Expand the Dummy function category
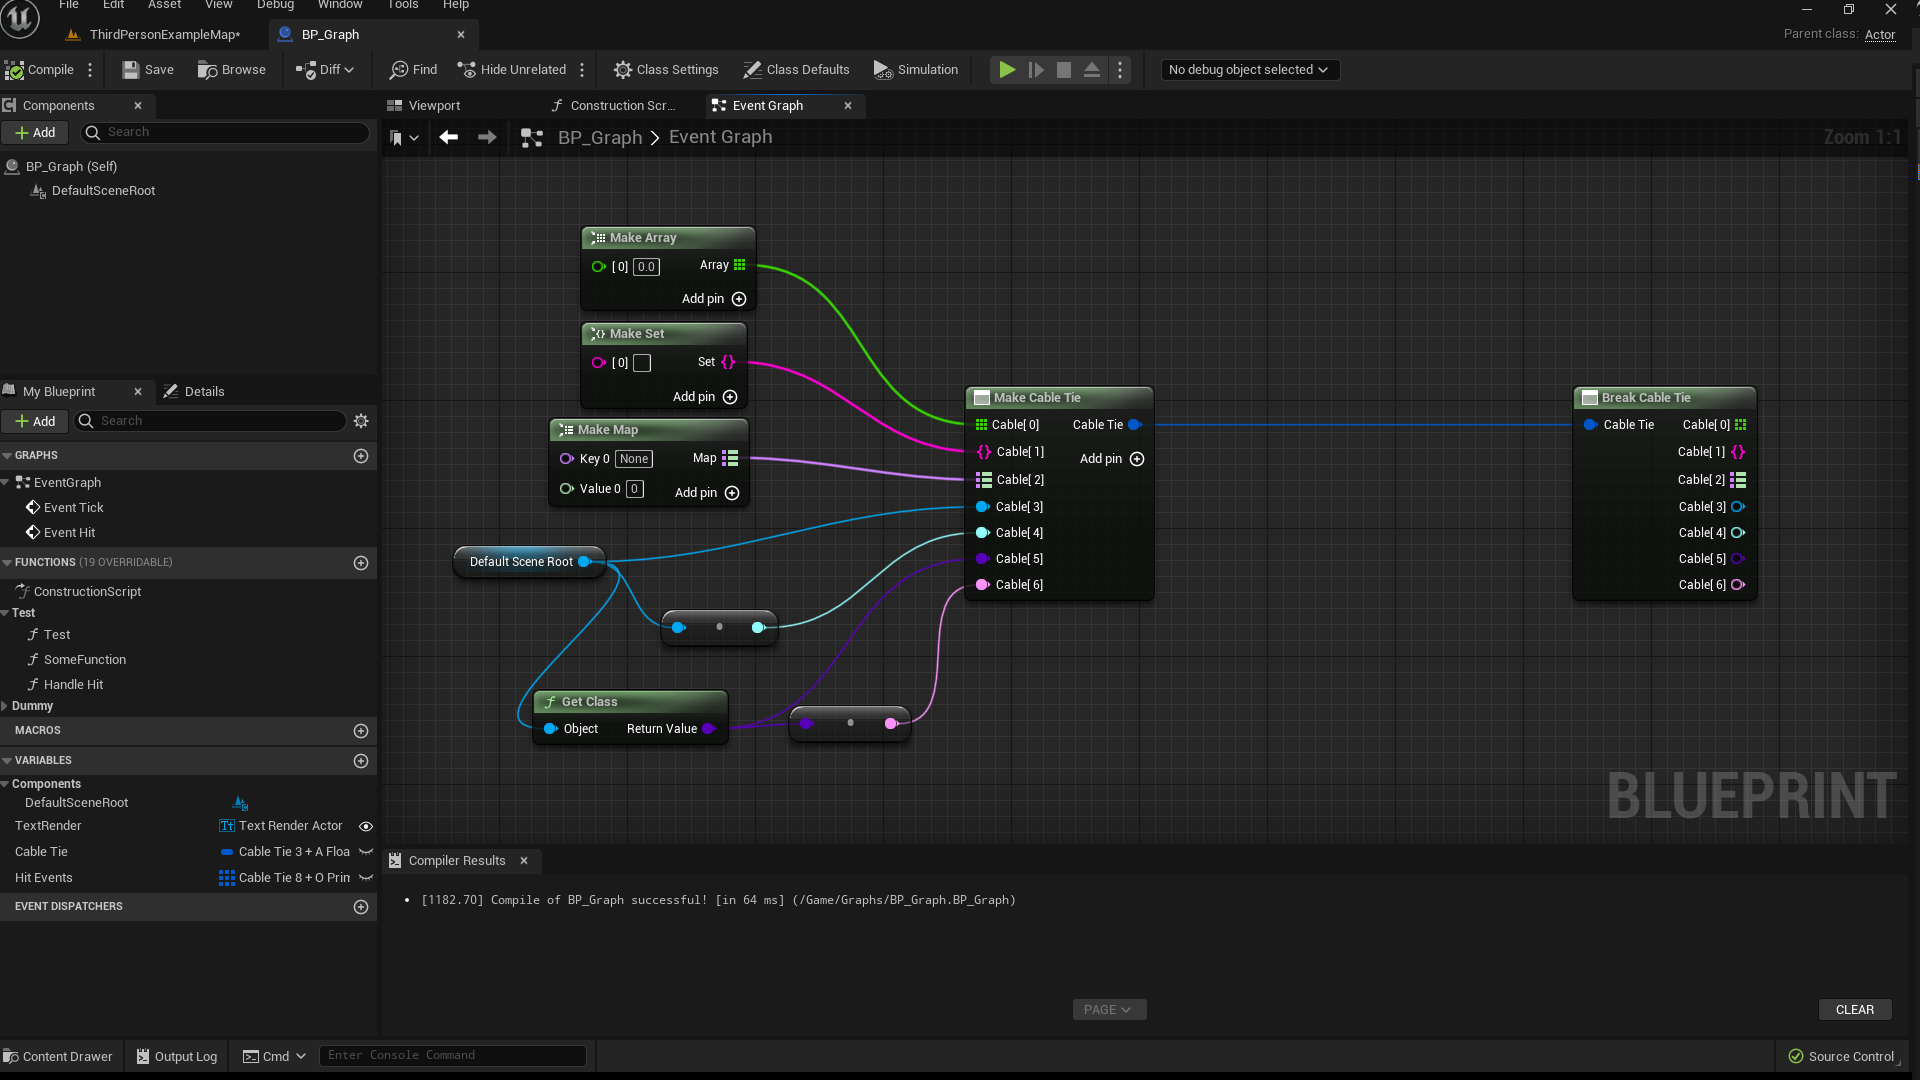1920x1080 pixels. (5, 706)
